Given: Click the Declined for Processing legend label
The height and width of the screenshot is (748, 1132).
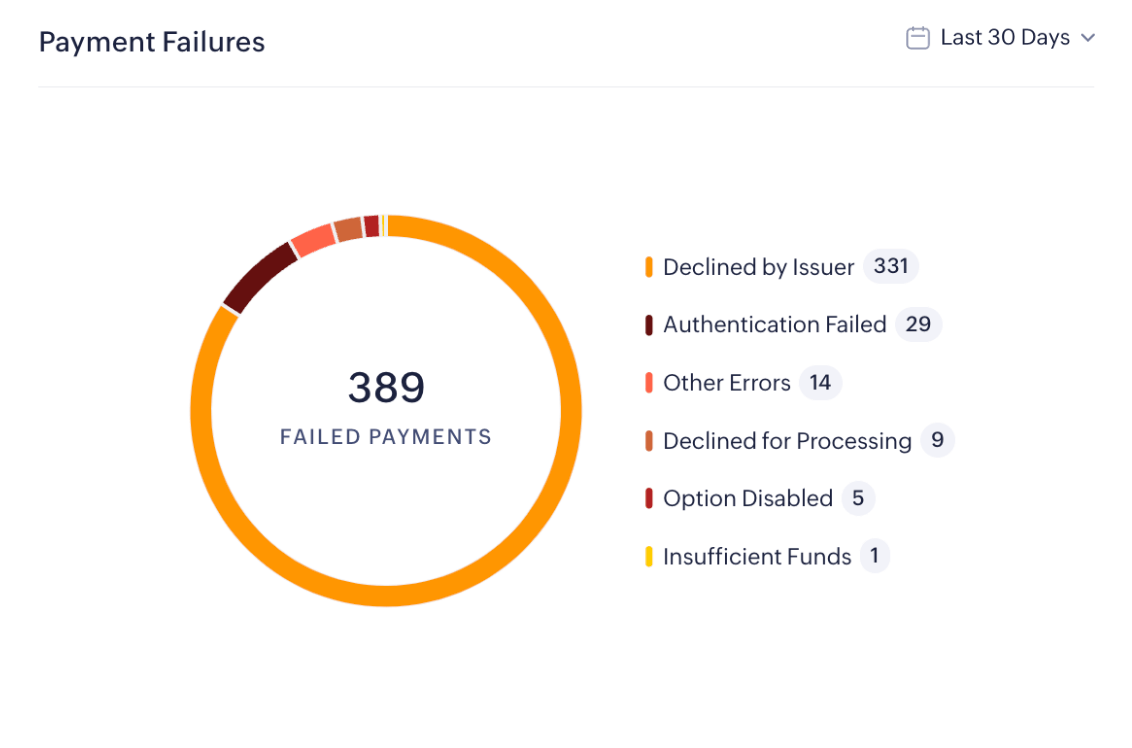Looking at the screenshot, I should (x=787, y=441).
